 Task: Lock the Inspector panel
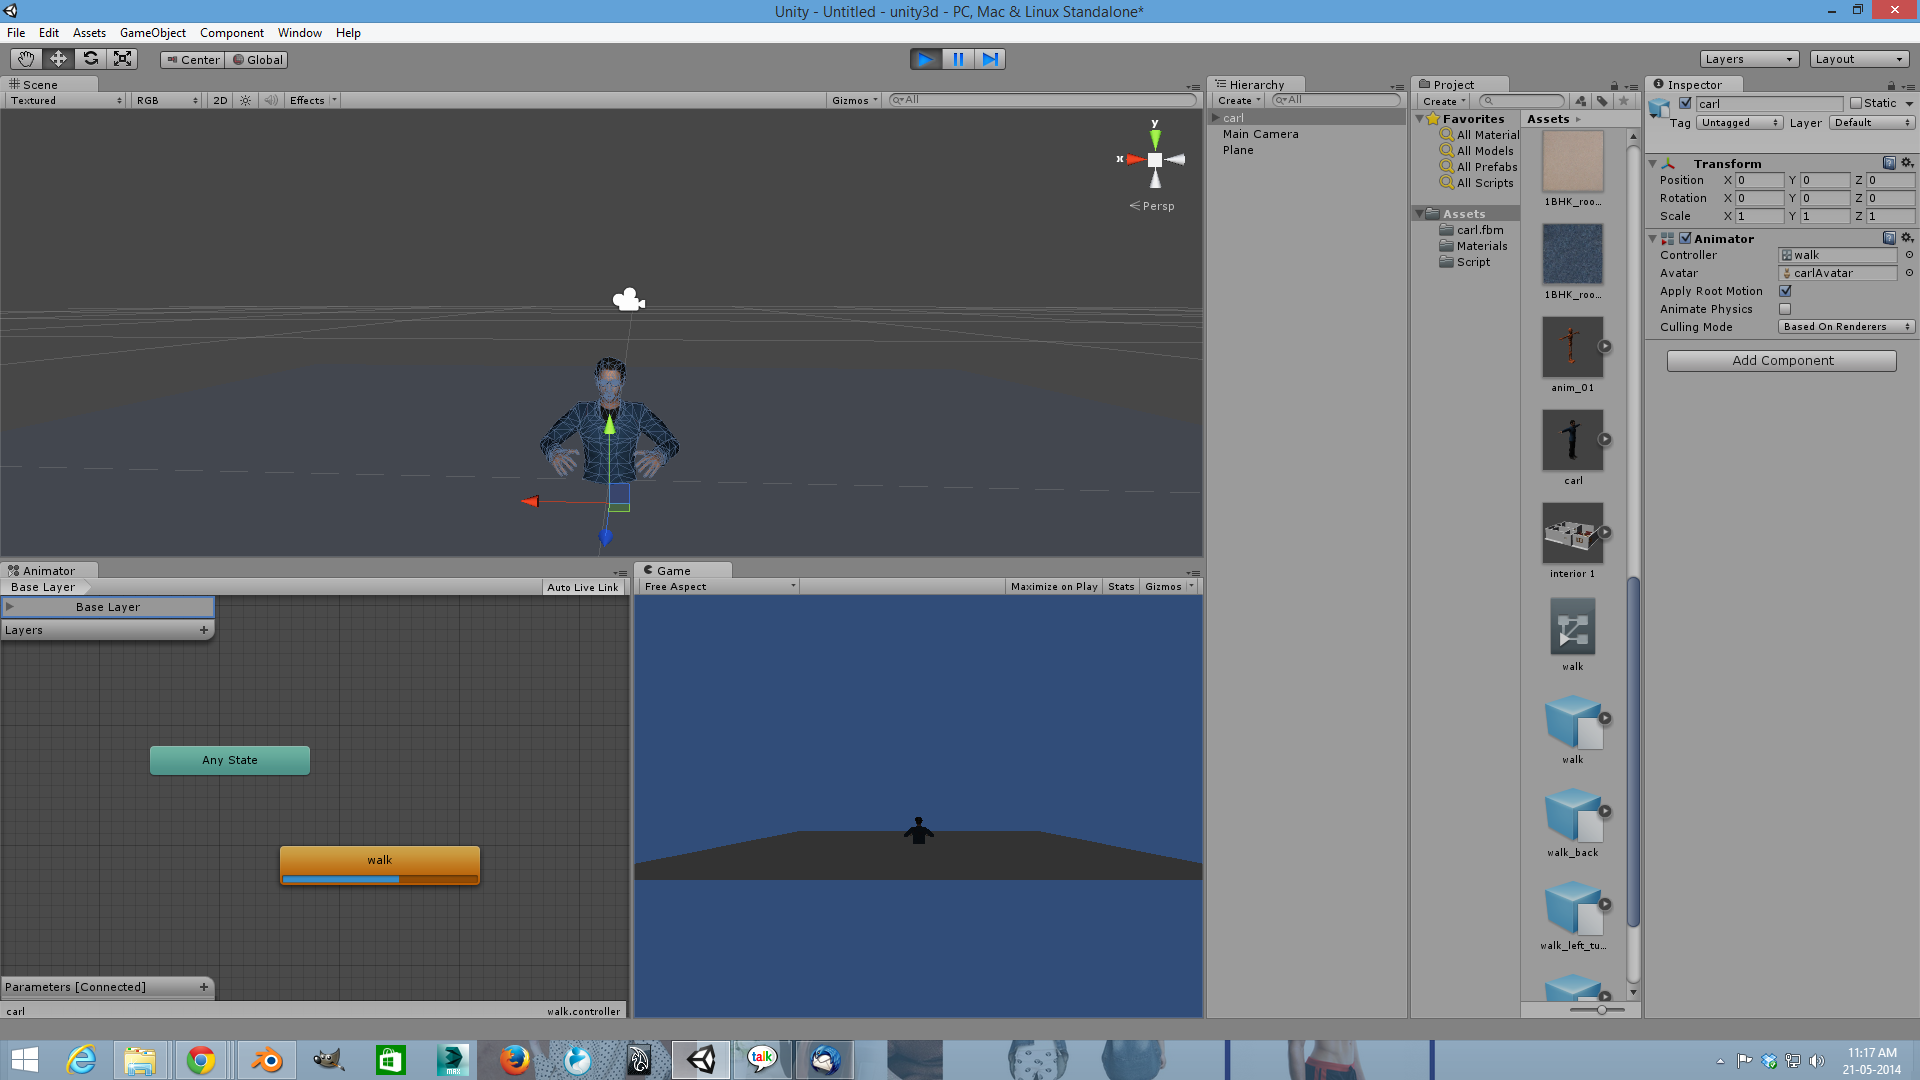click(1891, 85)
